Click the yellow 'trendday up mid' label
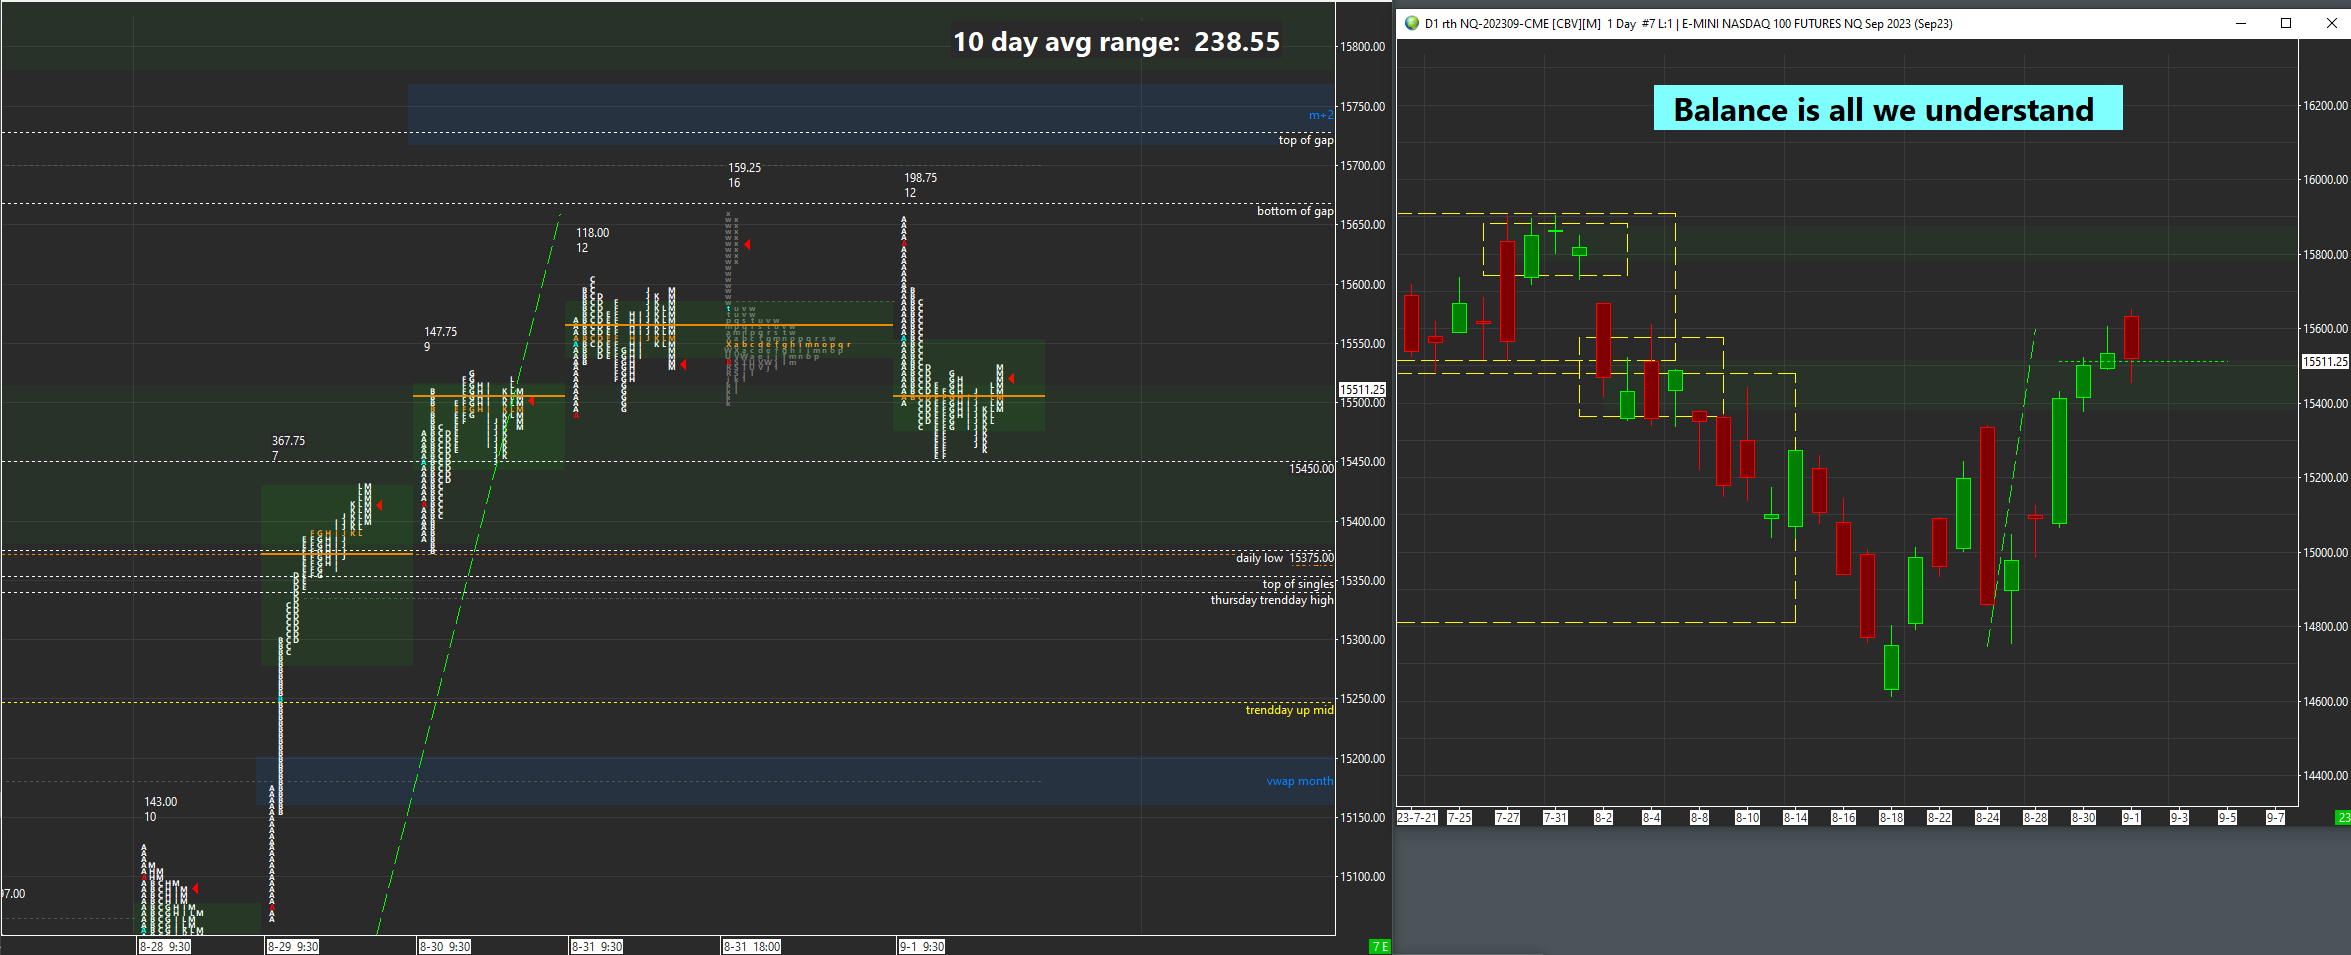 1289,710
